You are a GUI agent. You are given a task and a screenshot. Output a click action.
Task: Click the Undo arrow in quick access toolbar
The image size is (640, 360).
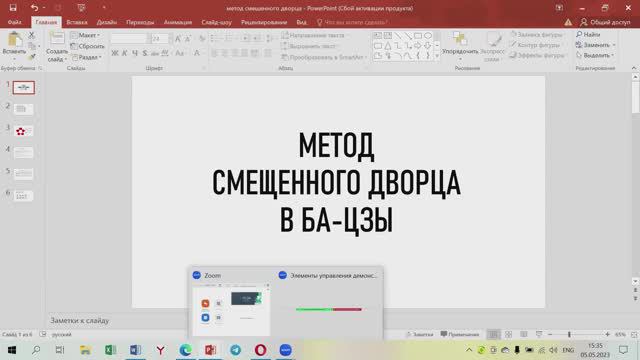tap(34, 8)
